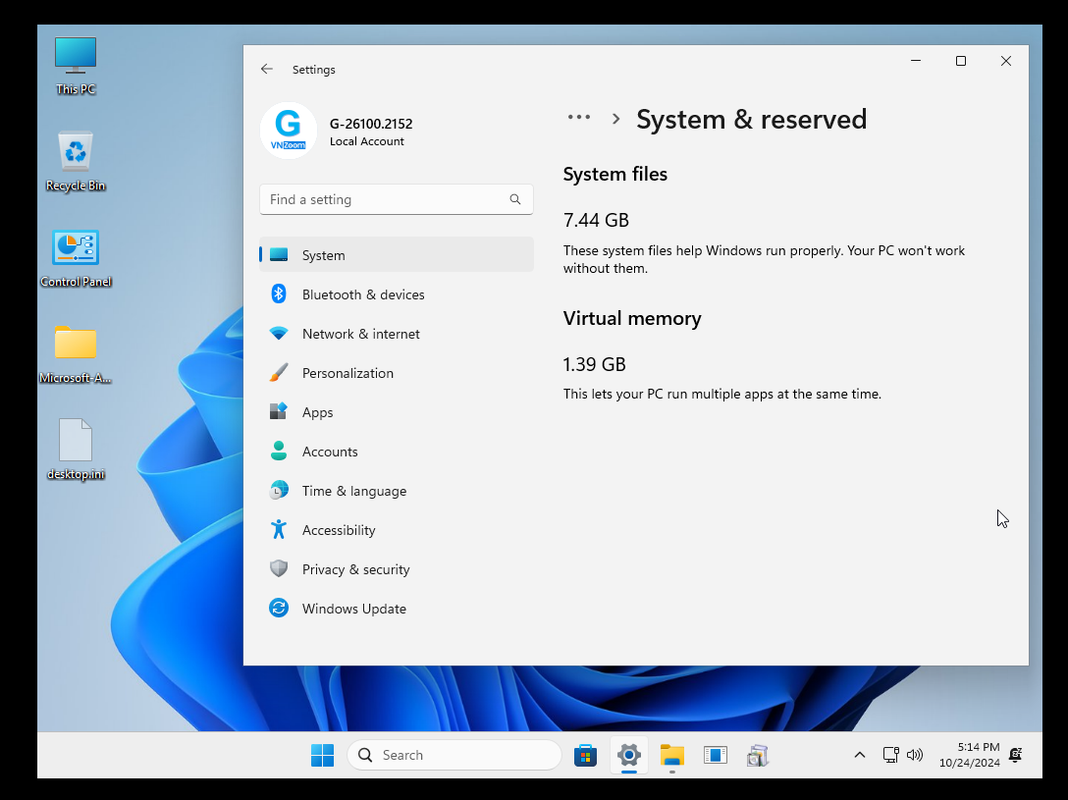Minimize the Settings window
Screen dimensions: 1068x800
point(915,61)
